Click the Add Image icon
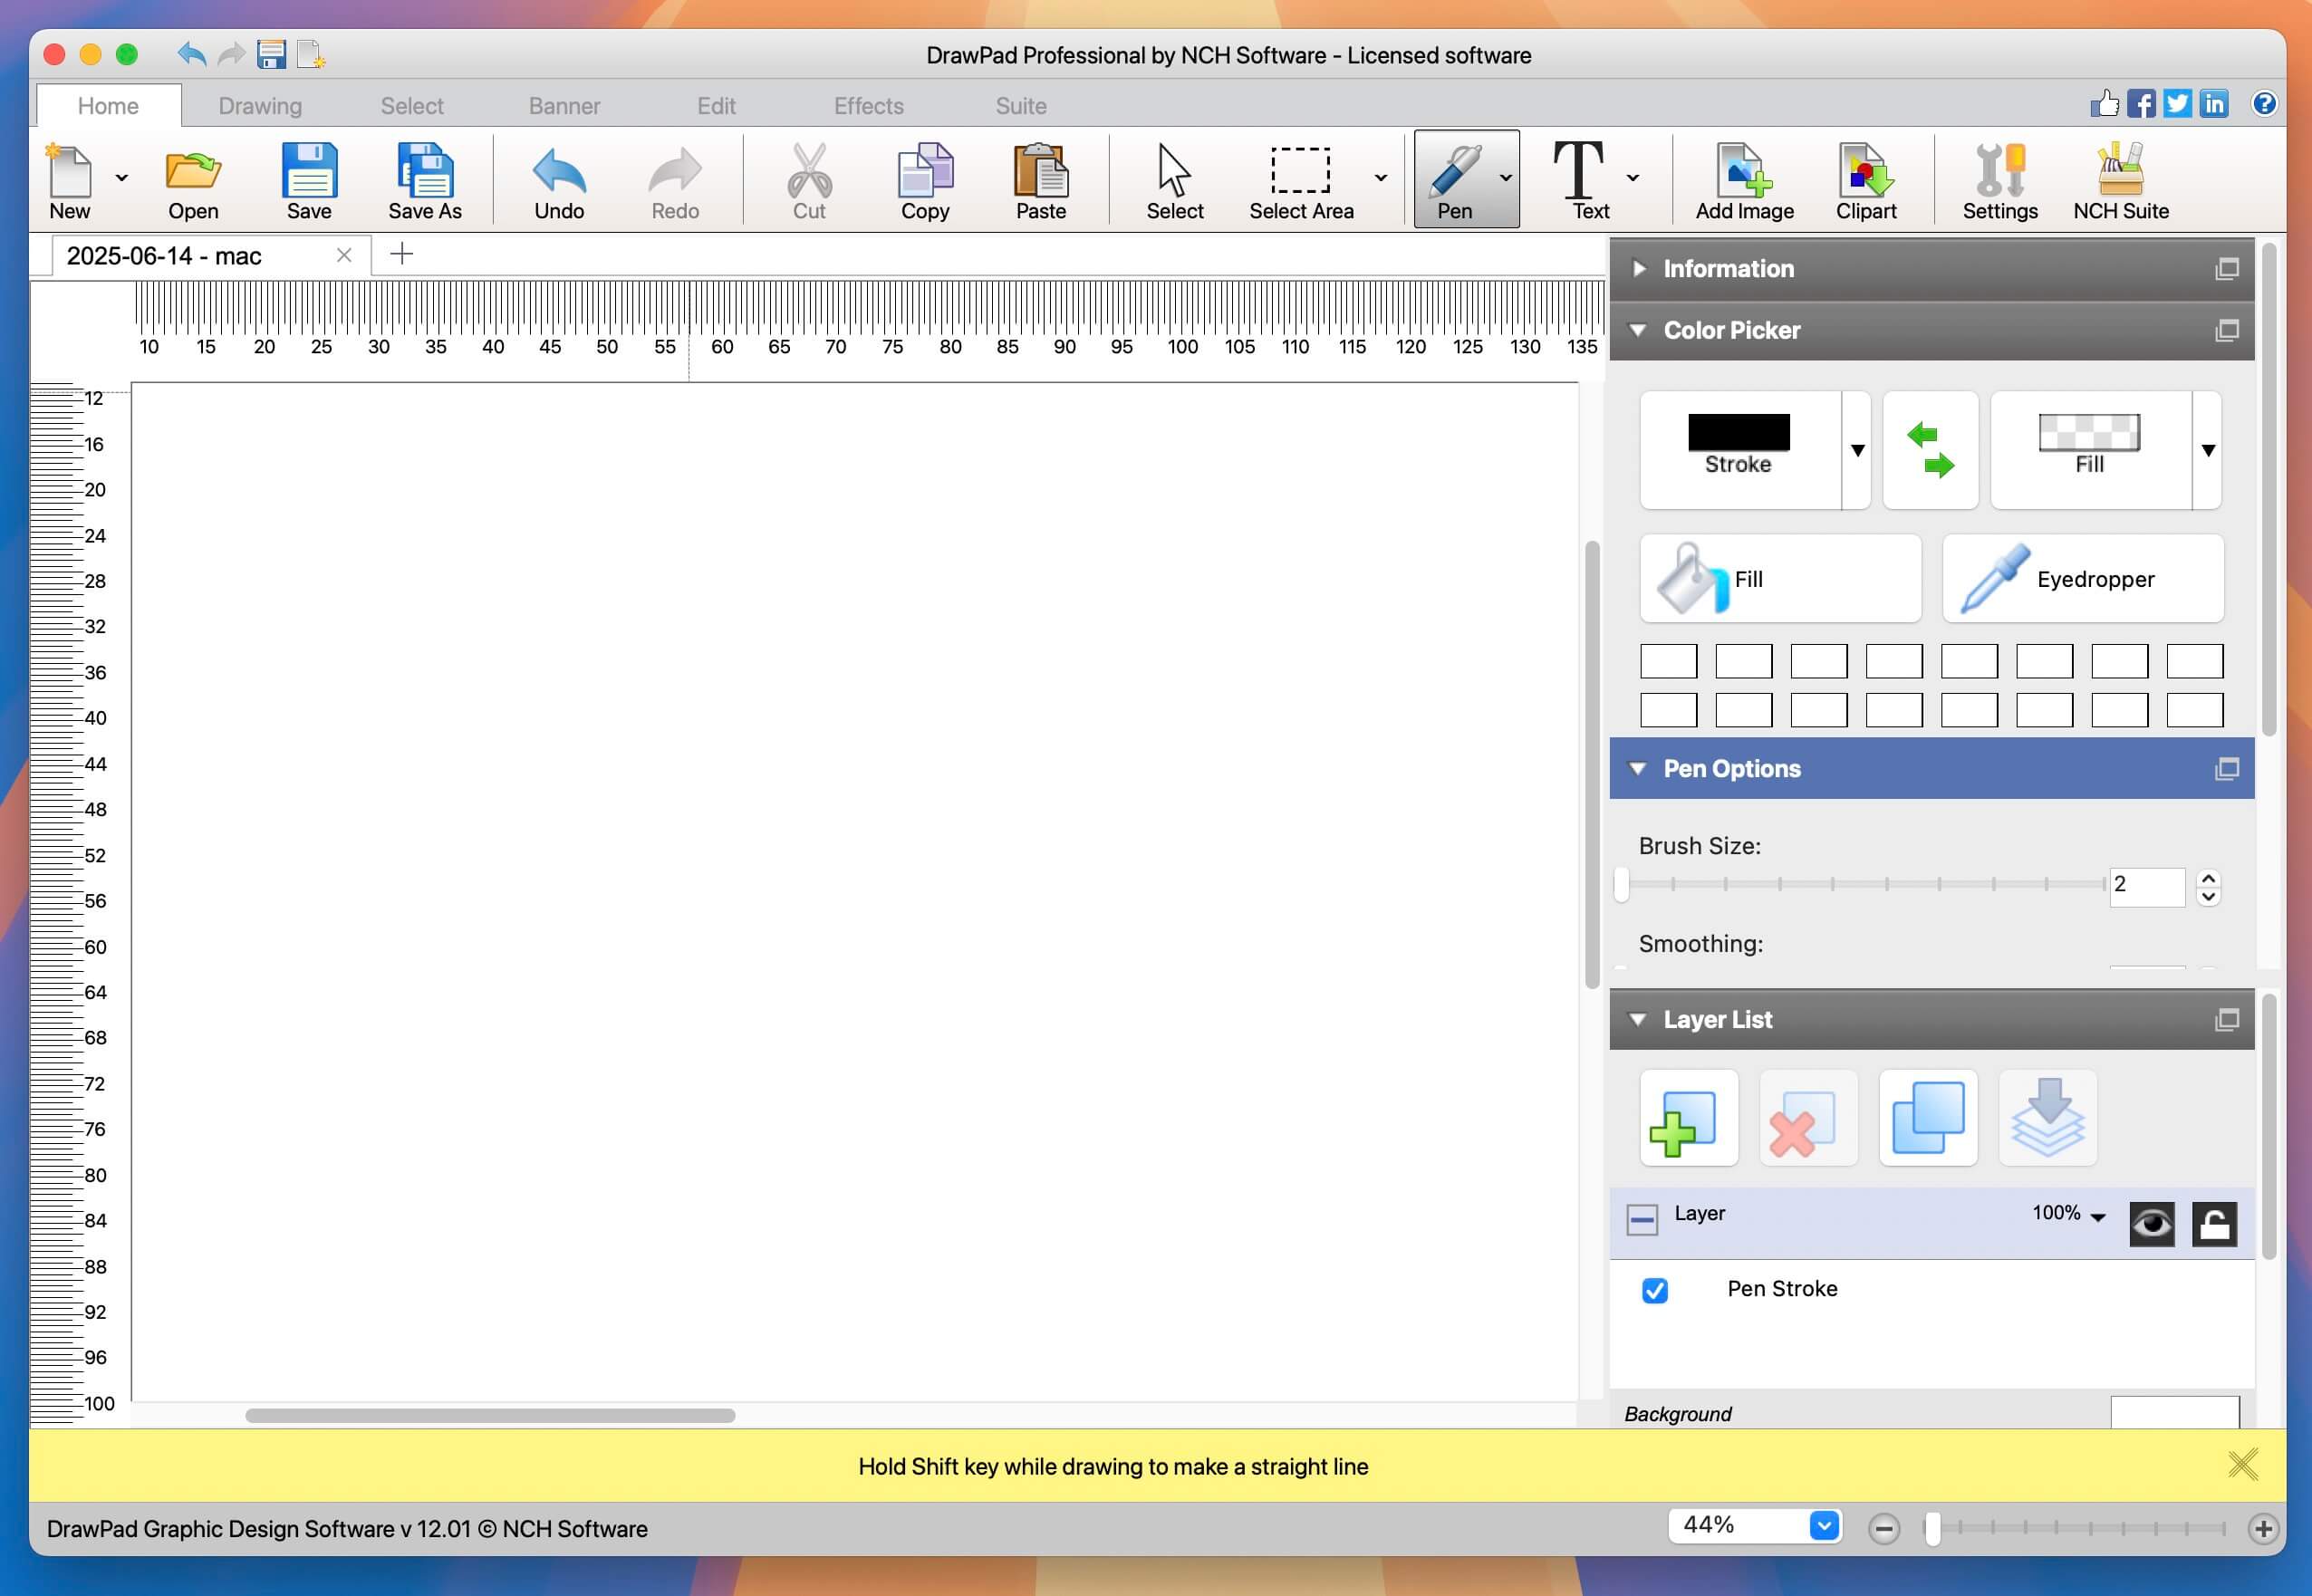The image size is (2312, 1596). click(1745, 180)
